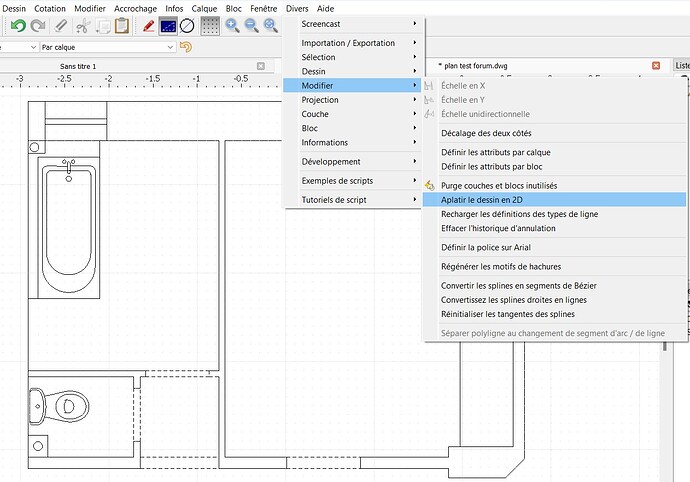Expand the Screencast submenu
Viewport: 690px width, 482px height.
click(x=353, y=24)
